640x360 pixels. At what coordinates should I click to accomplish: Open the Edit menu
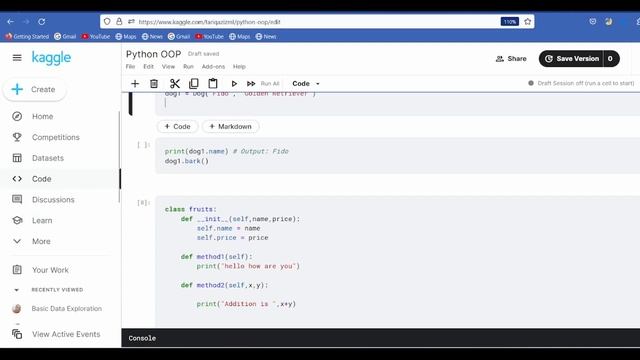coord(148,67)
